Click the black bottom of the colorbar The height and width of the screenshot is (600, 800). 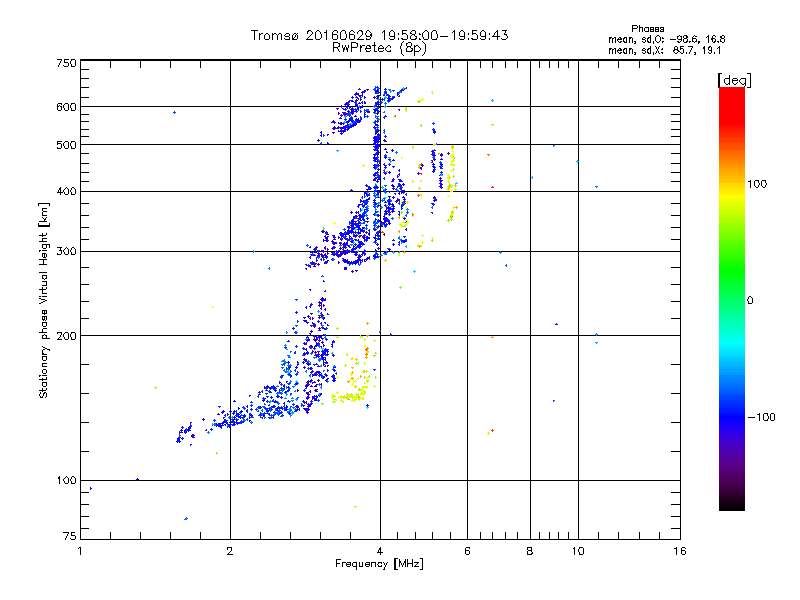732,503
